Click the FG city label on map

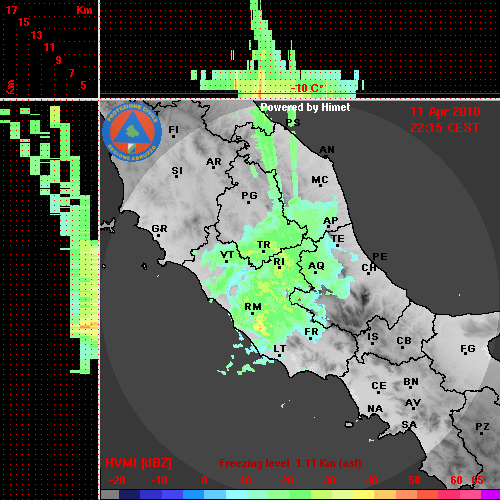tap(468, 349)
